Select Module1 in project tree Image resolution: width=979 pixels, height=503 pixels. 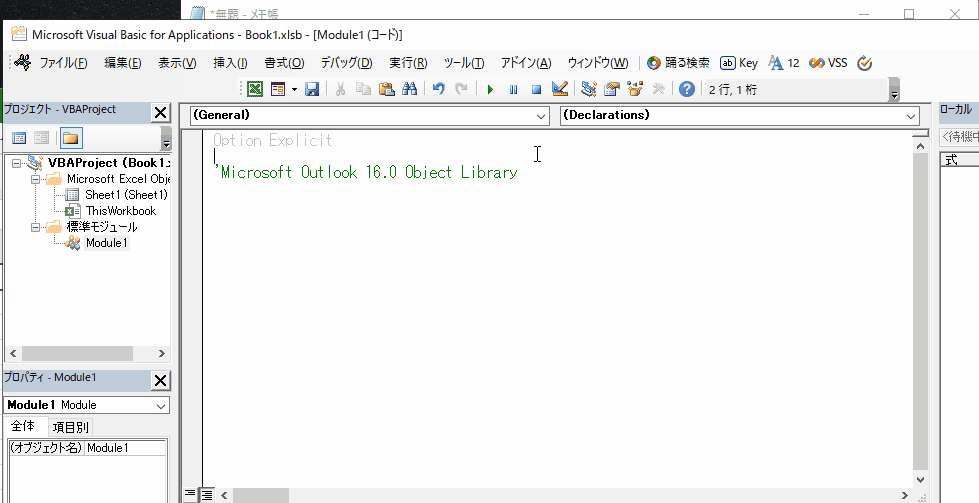[x=107, y=243]
